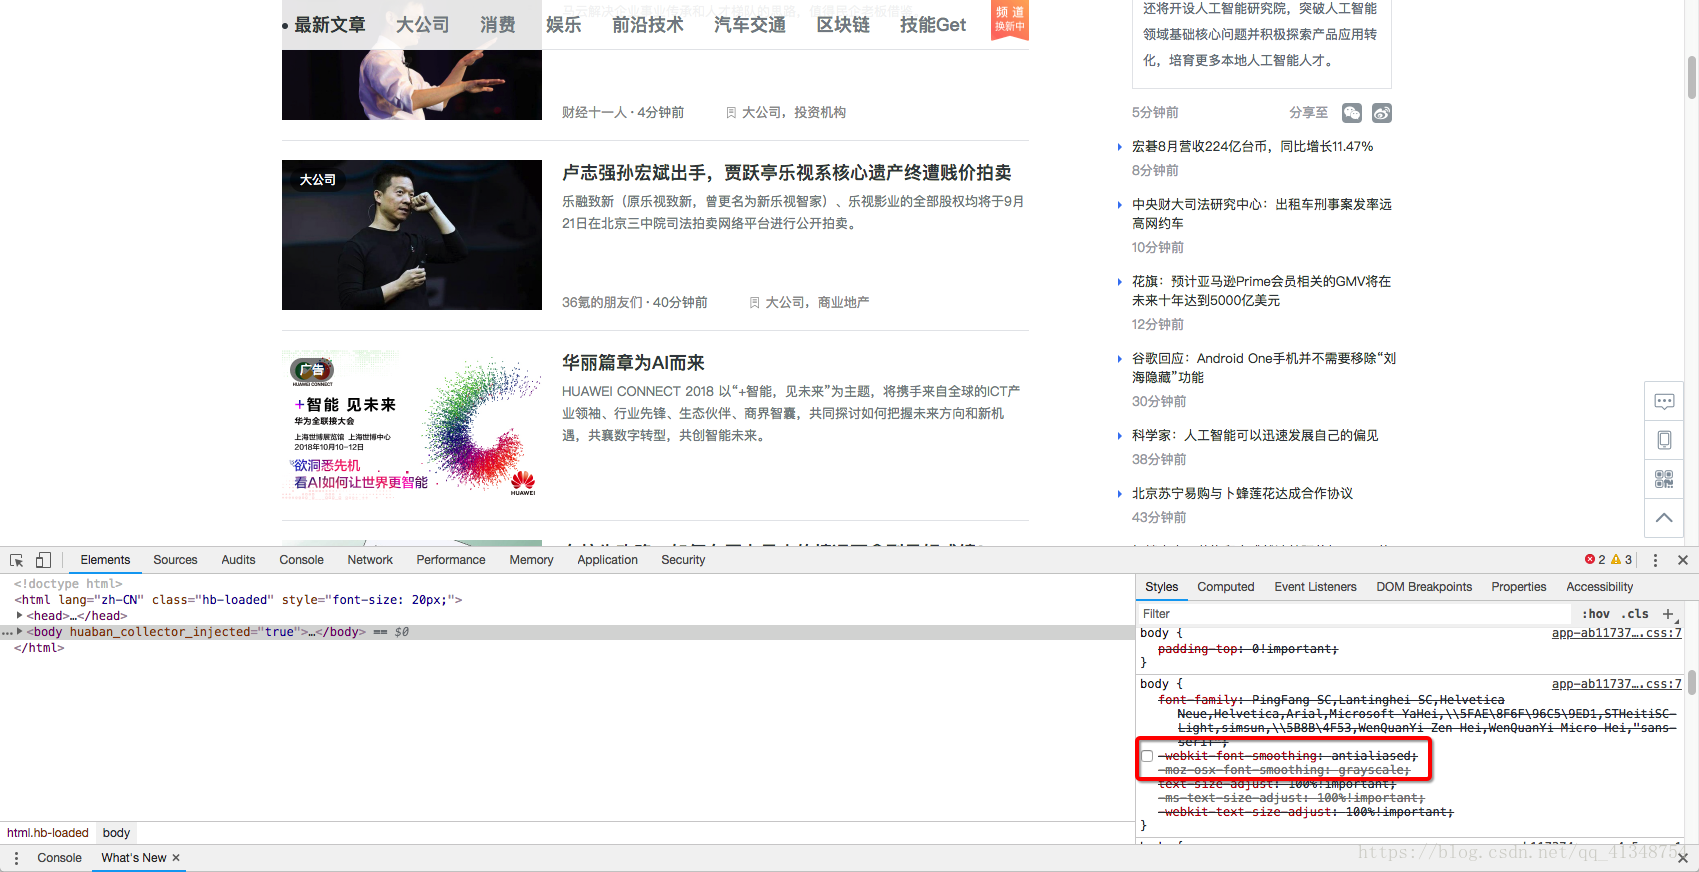Screen dimensions: 1699x872
Task: Close the bottom drawer panel
Action: pyautogui.click(x=1683, y=858)
